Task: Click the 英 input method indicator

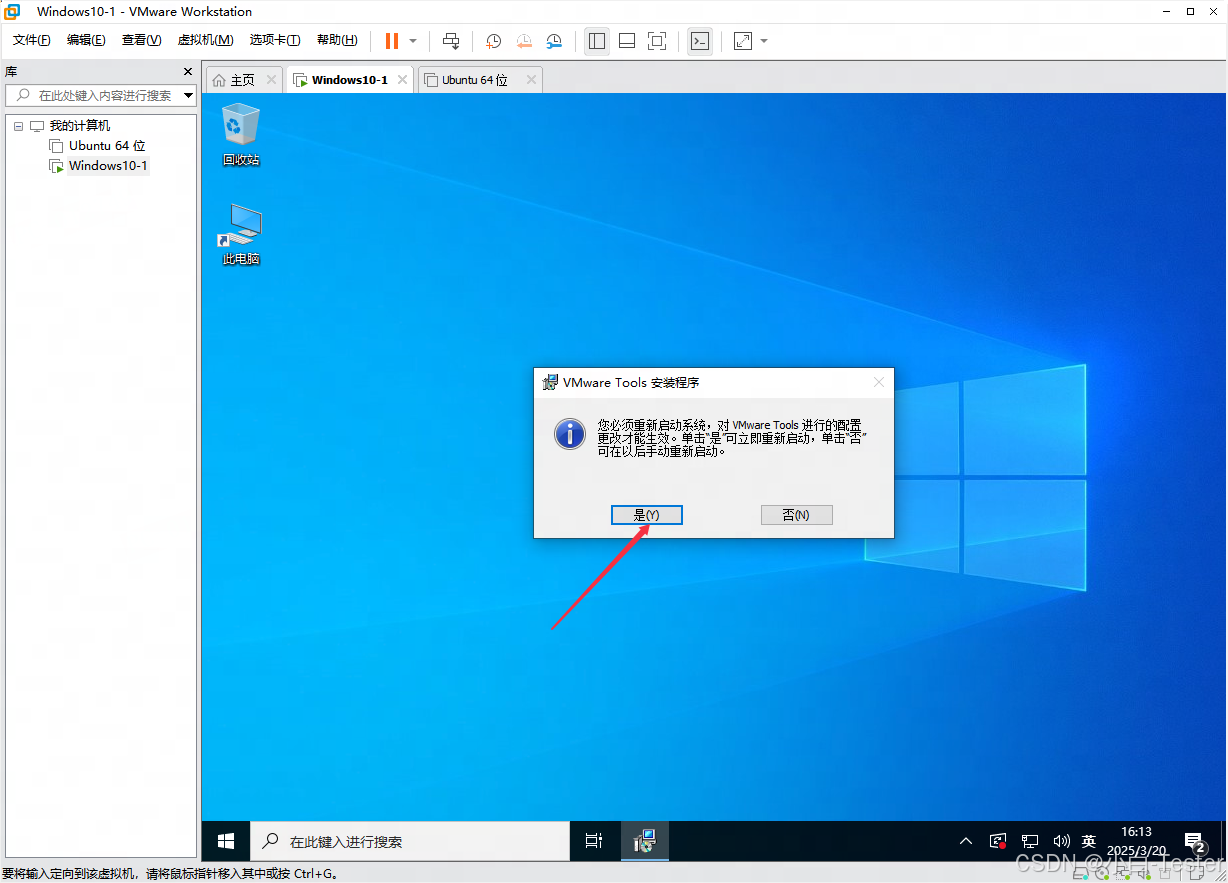Action: pyautogui.click(x=1089, y=842)
